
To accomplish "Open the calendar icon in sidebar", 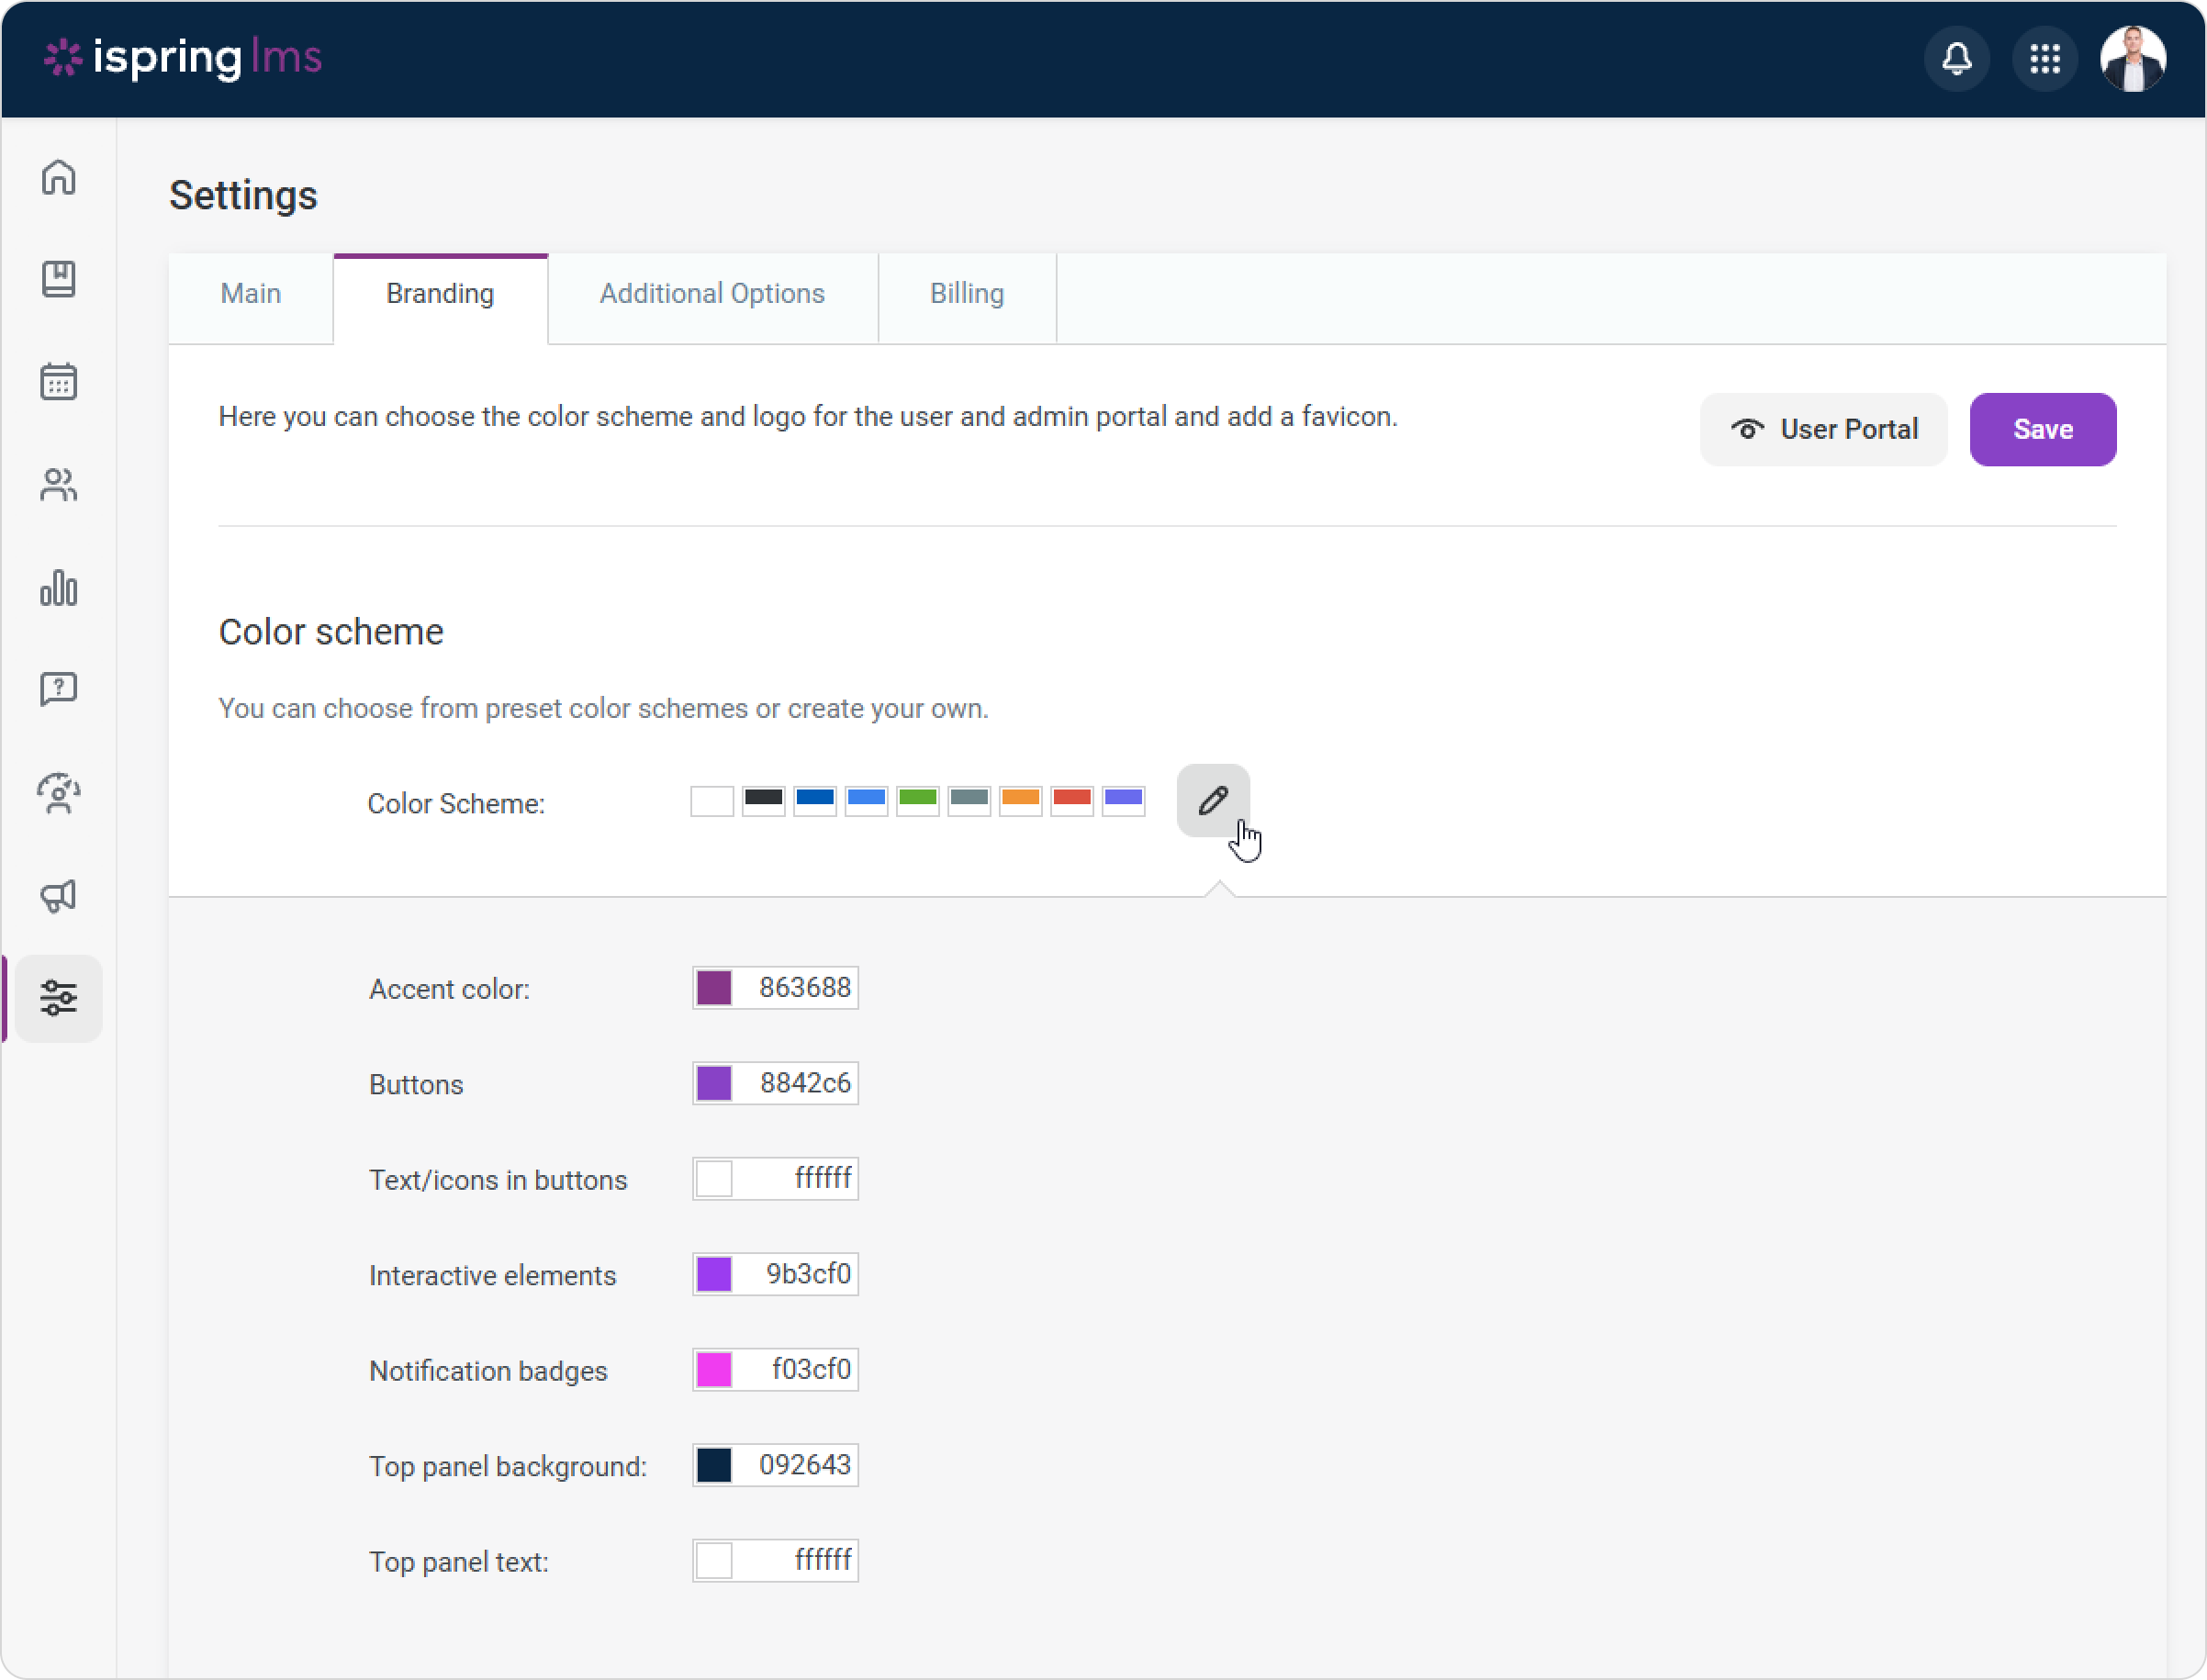I will pos(59,382).
